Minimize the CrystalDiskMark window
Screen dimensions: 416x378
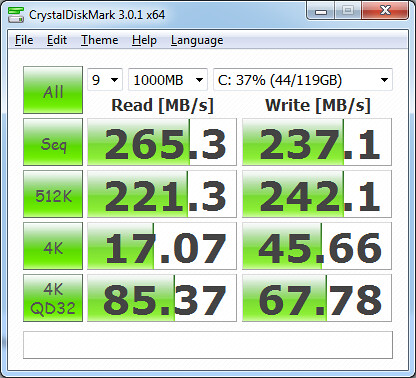pyautogui.click(x=321, y=11)
